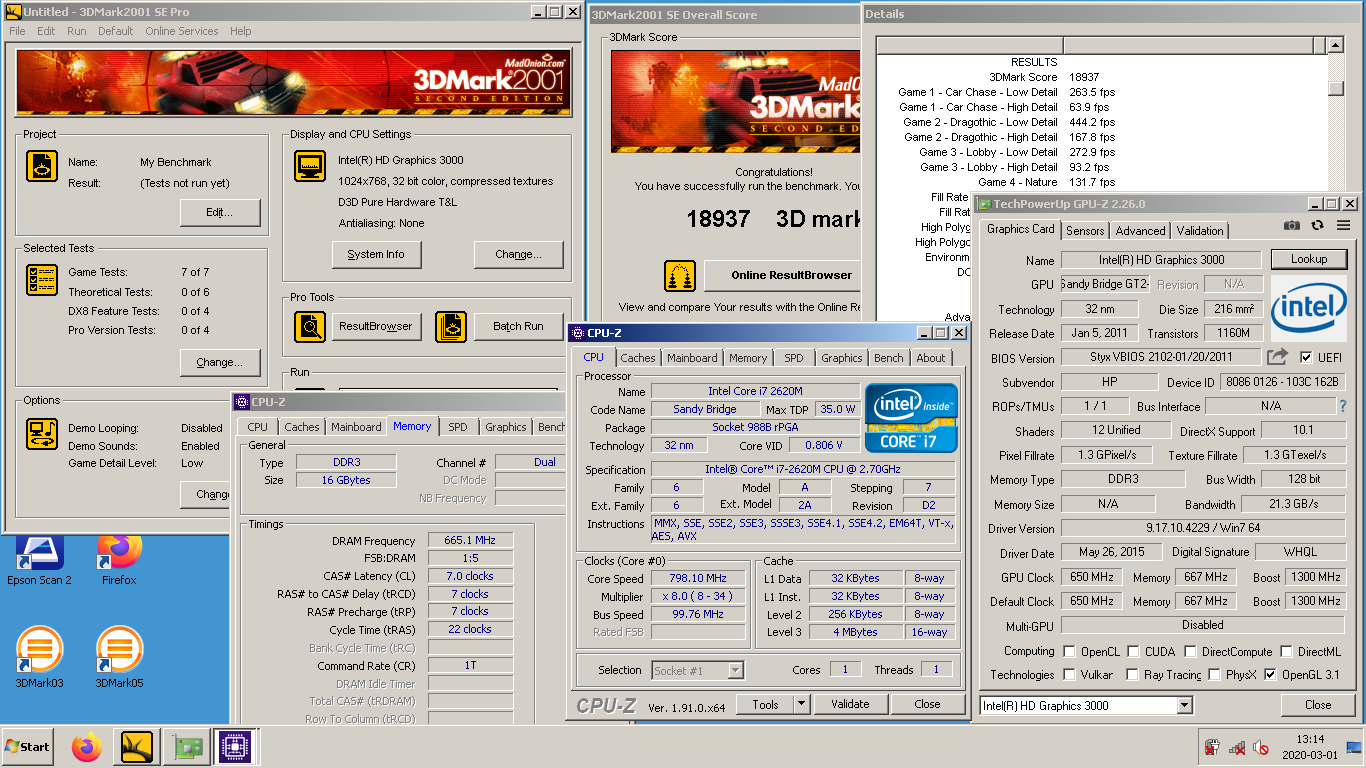Click the CPU-Z chip taskbar icon
The height and width of the screenshot is (768, 1366).
pyautogui.click(x=234, y=747)
